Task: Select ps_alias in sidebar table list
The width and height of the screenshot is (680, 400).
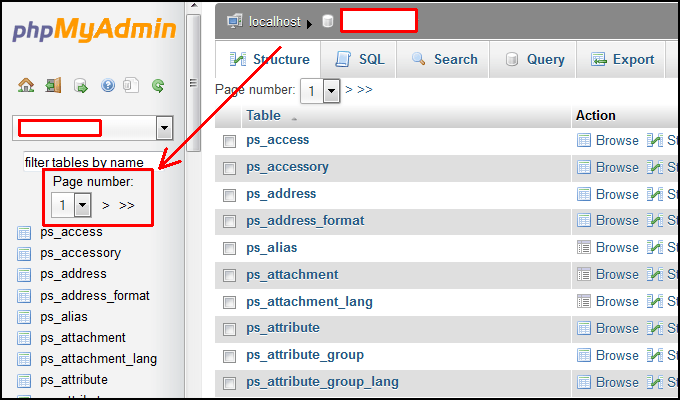Action: (x=64, y=317)
